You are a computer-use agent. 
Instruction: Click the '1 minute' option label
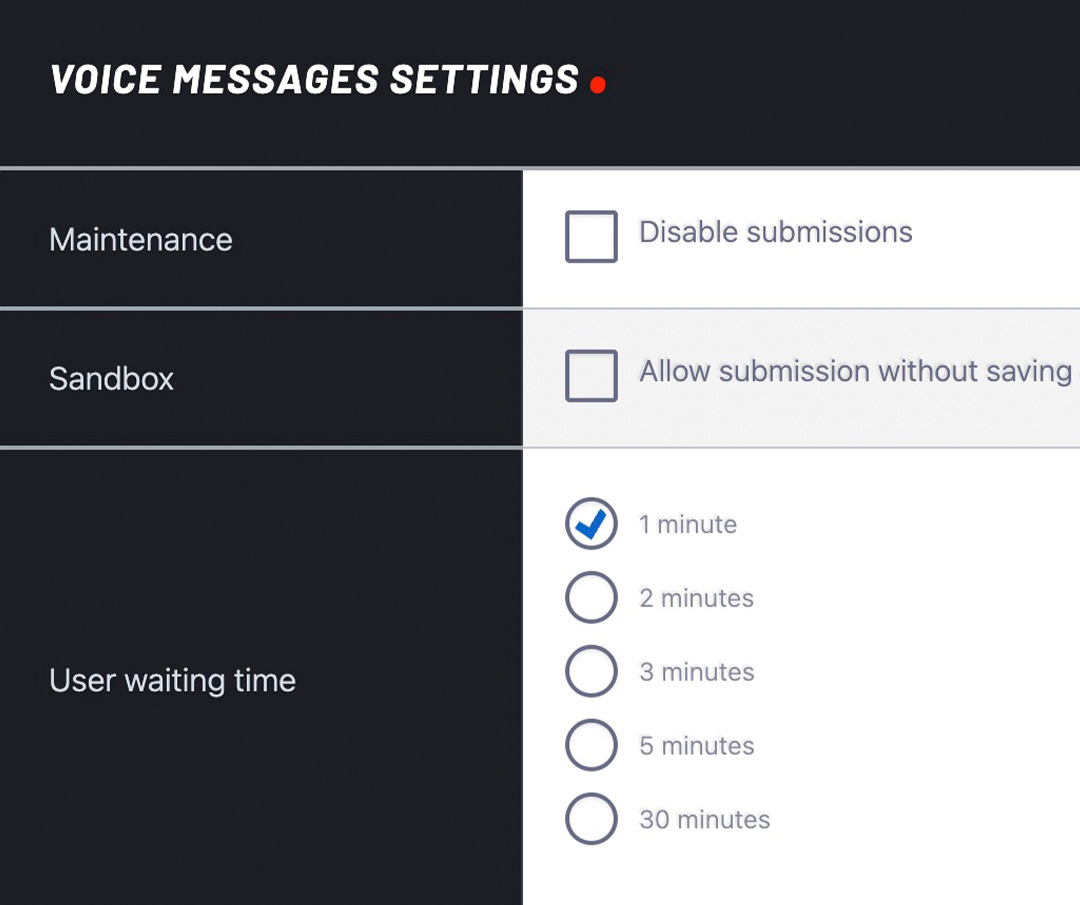click(688, 525)
